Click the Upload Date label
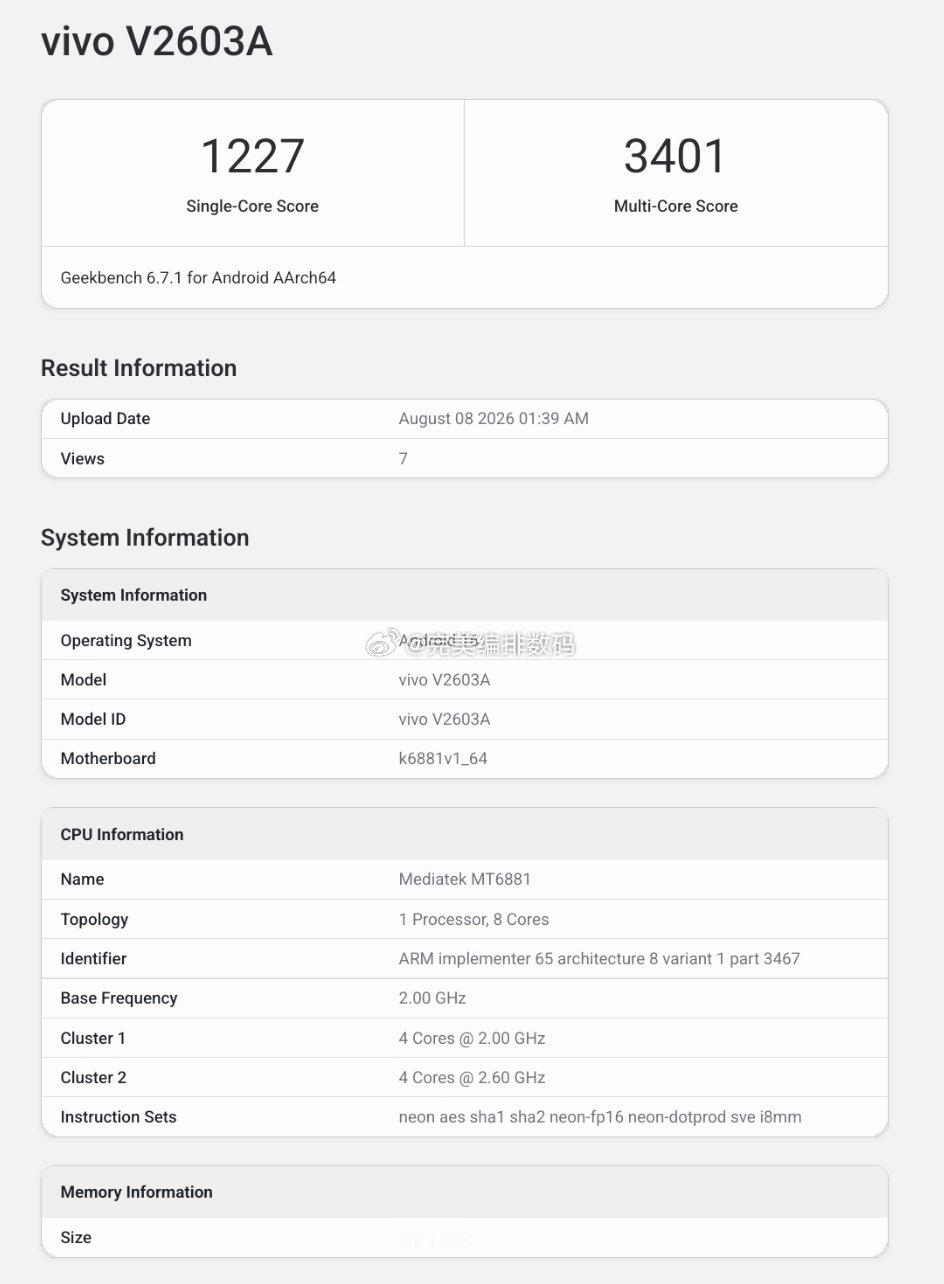 105,419
